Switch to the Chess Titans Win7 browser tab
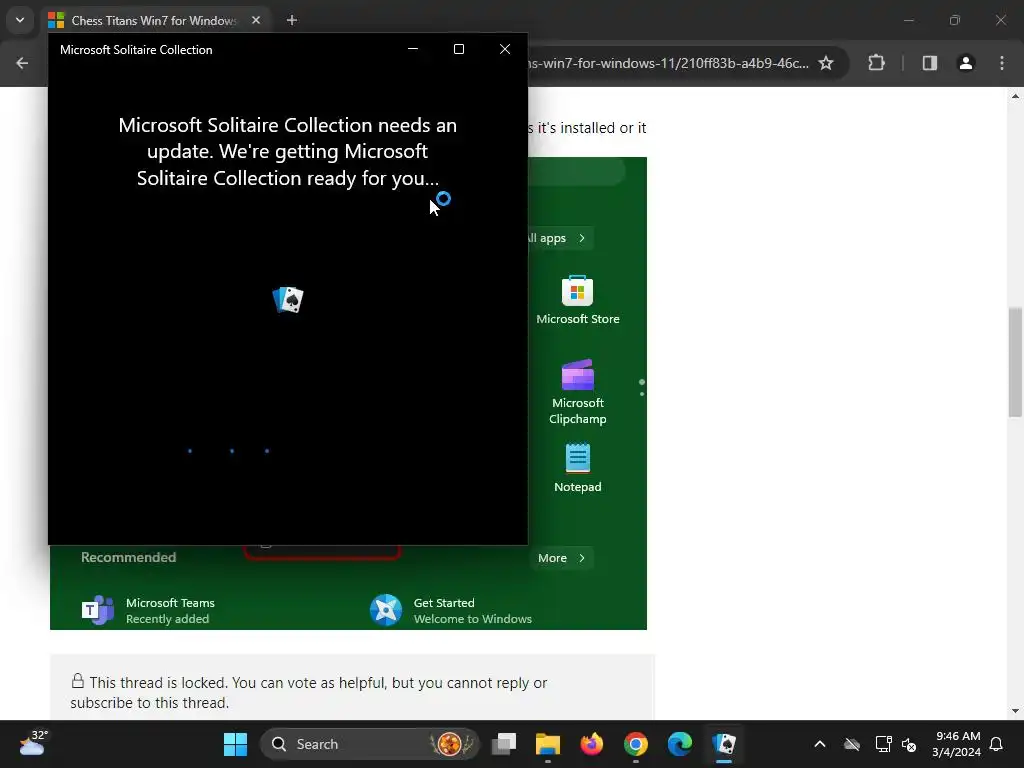The width and height of the screenshot is (1024, 768). tap(153, 20)
